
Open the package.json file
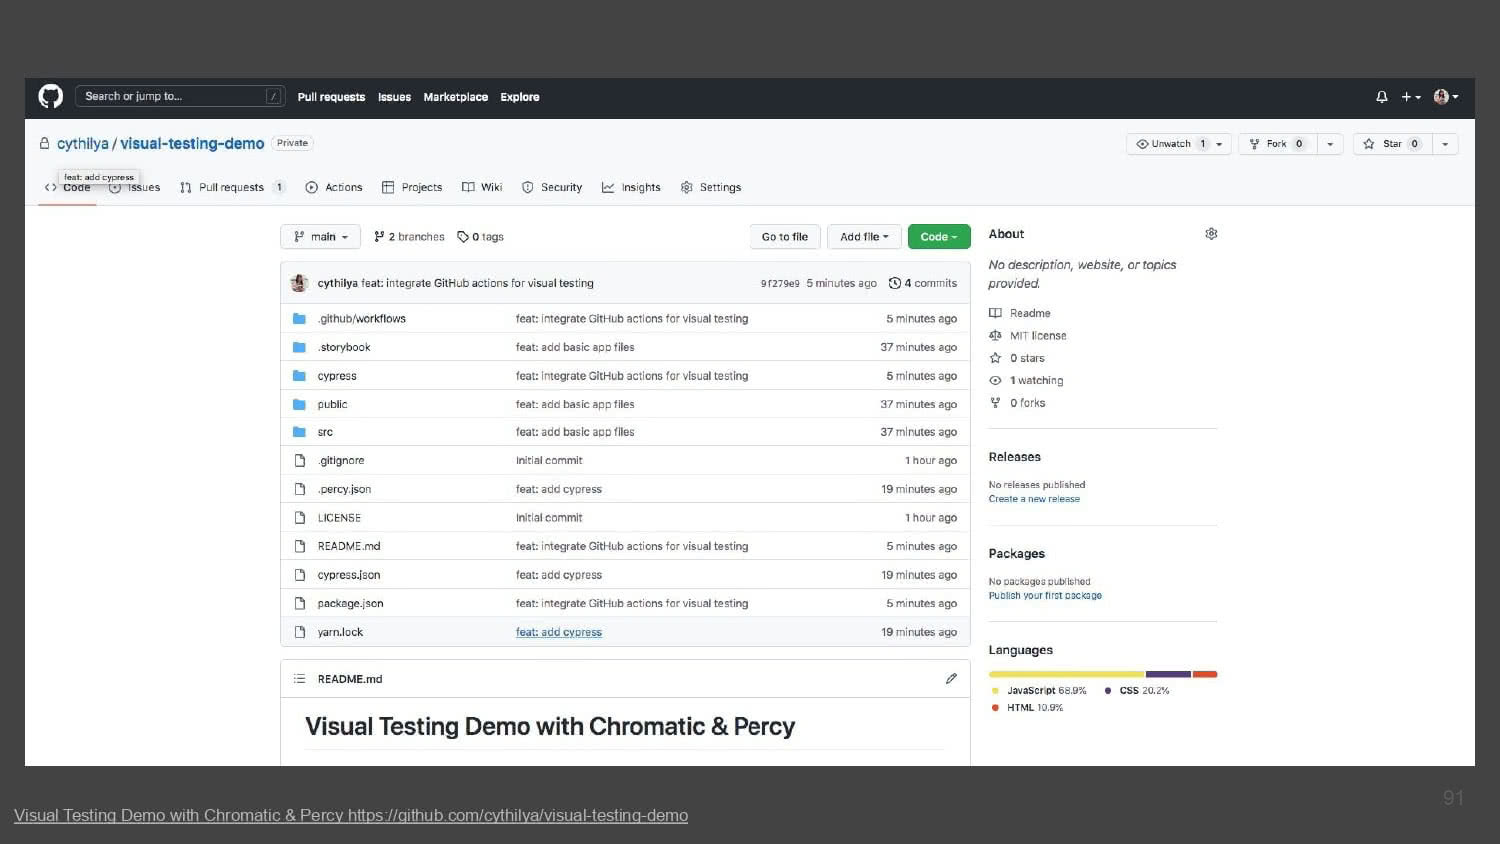(x=350, y=603)
